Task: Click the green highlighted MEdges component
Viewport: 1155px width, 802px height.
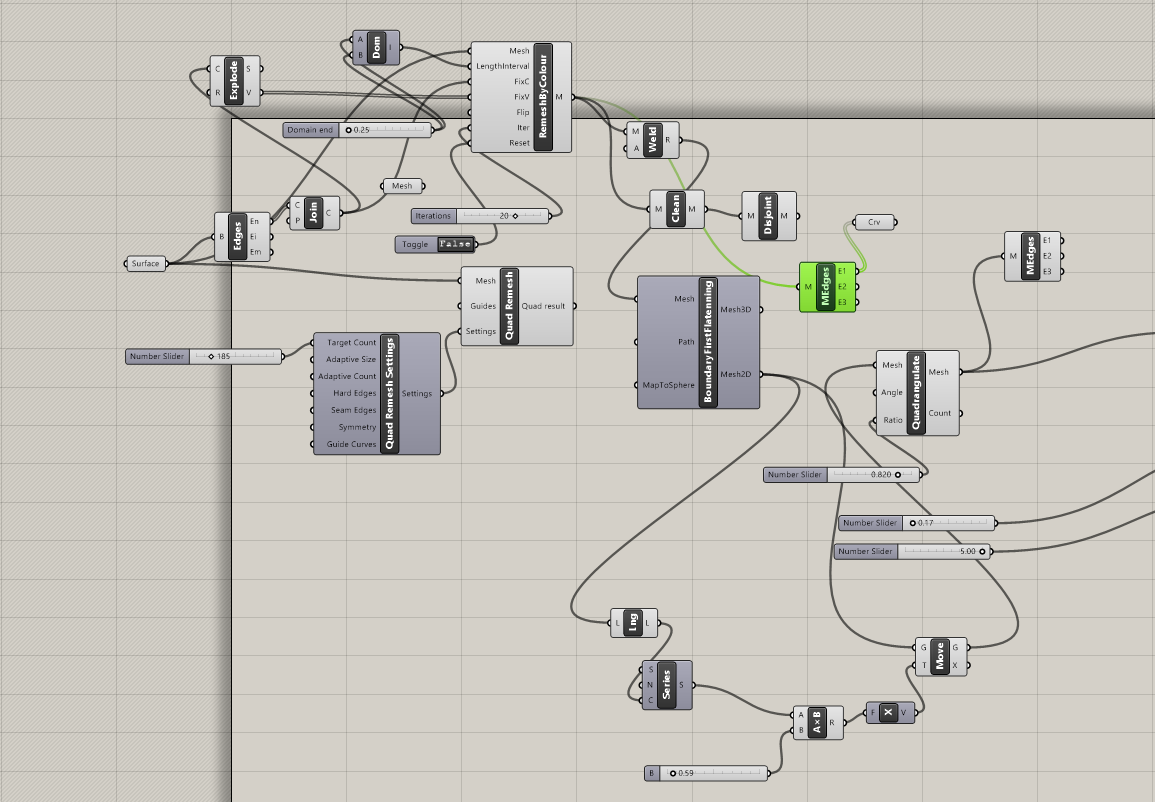Action: pos(826,286)
